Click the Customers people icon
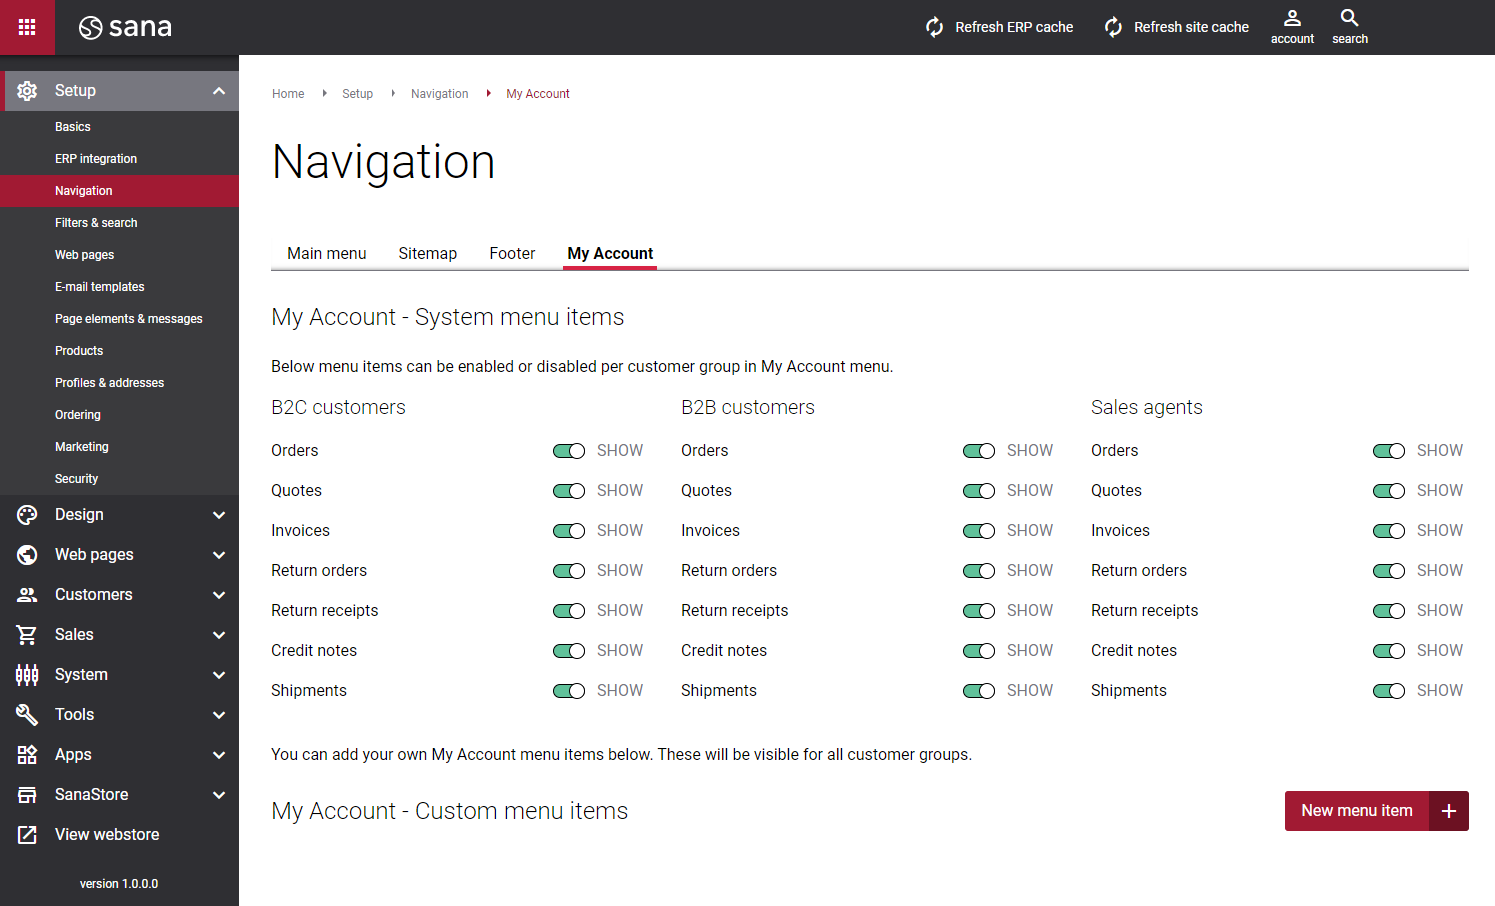 (x=27, y=595)
